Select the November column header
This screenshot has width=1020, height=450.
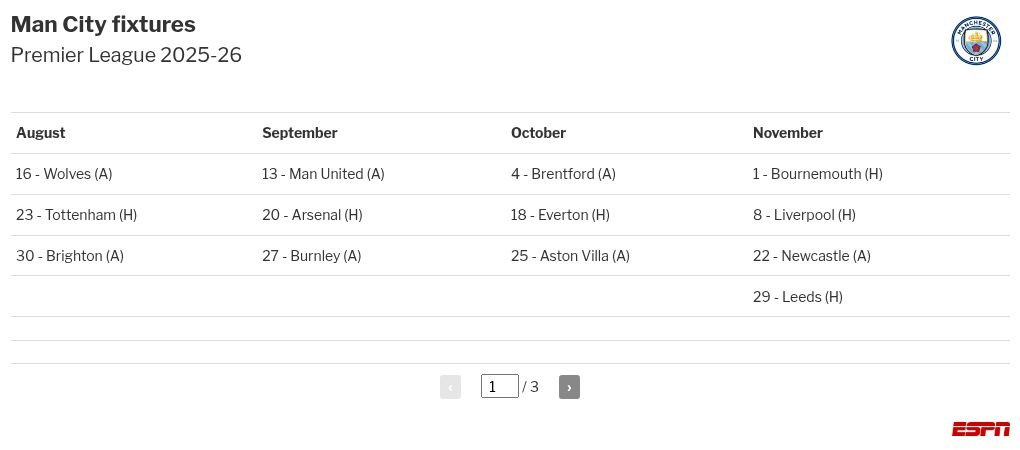tap(788, 133)
